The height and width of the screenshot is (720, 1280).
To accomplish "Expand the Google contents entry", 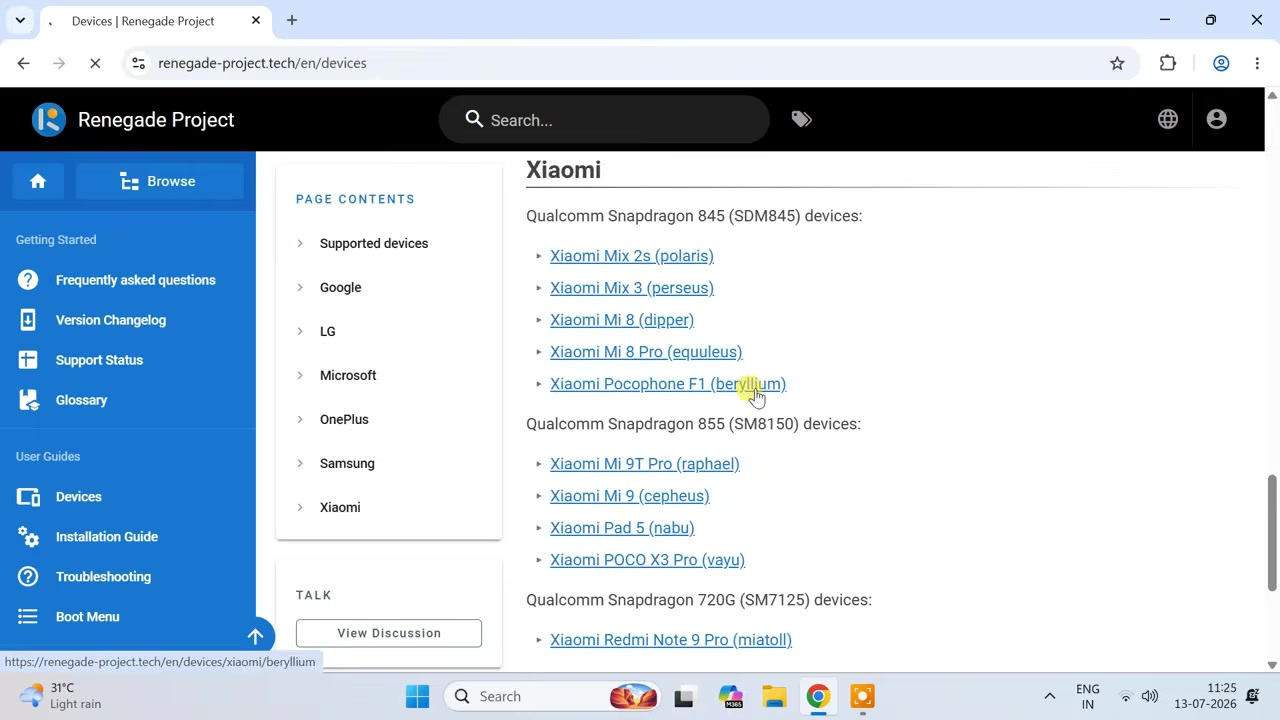I will point(300,287).
